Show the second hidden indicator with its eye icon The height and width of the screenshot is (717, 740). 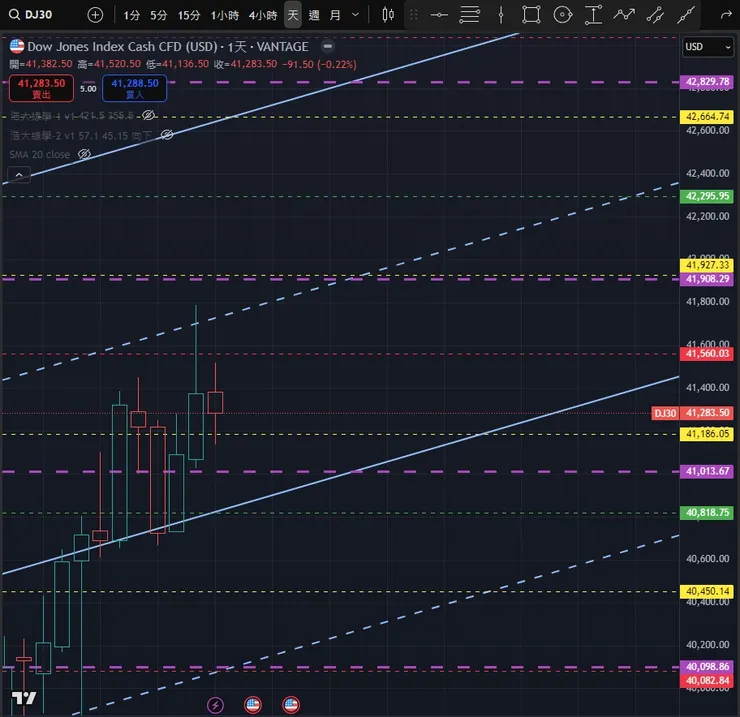(x=167, y=135)
